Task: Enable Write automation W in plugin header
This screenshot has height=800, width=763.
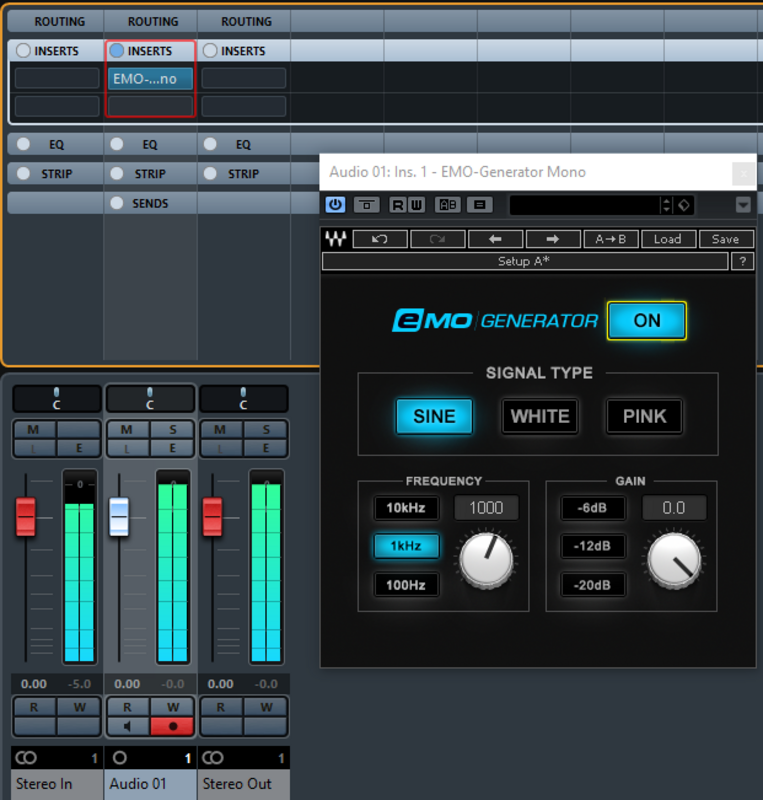Action: click(x=416, y=205)
